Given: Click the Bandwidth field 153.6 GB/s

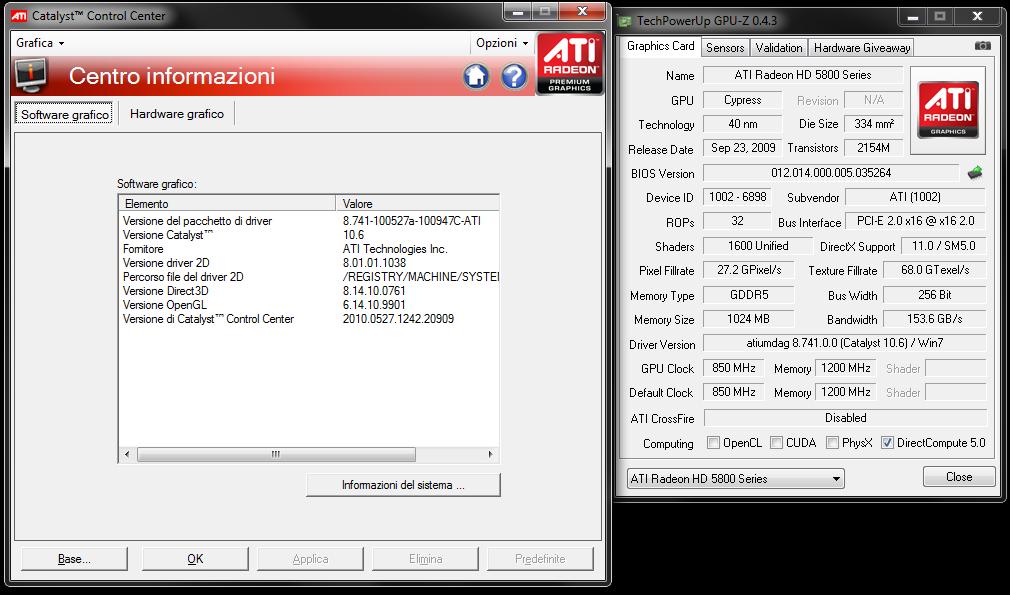Looking at the screenshot, I should pyautogui.click(x=935, y=319).
